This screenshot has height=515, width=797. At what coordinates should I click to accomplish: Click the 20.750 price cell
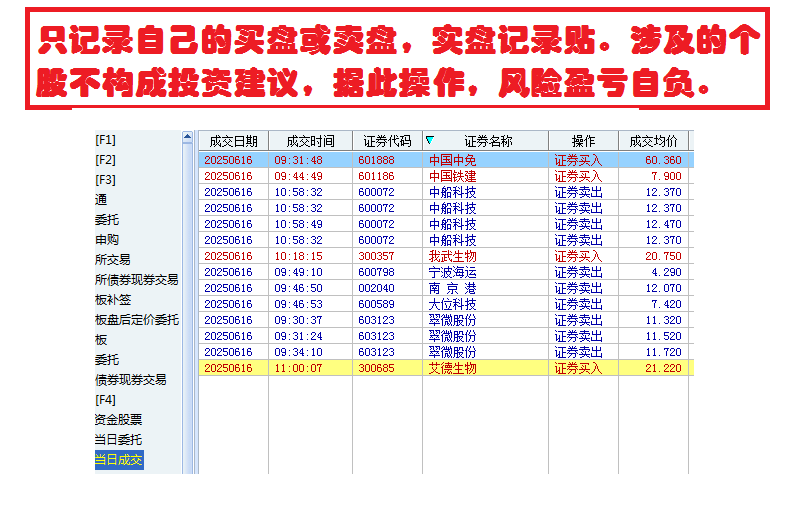pyautogui.click(x=663, y=256)
